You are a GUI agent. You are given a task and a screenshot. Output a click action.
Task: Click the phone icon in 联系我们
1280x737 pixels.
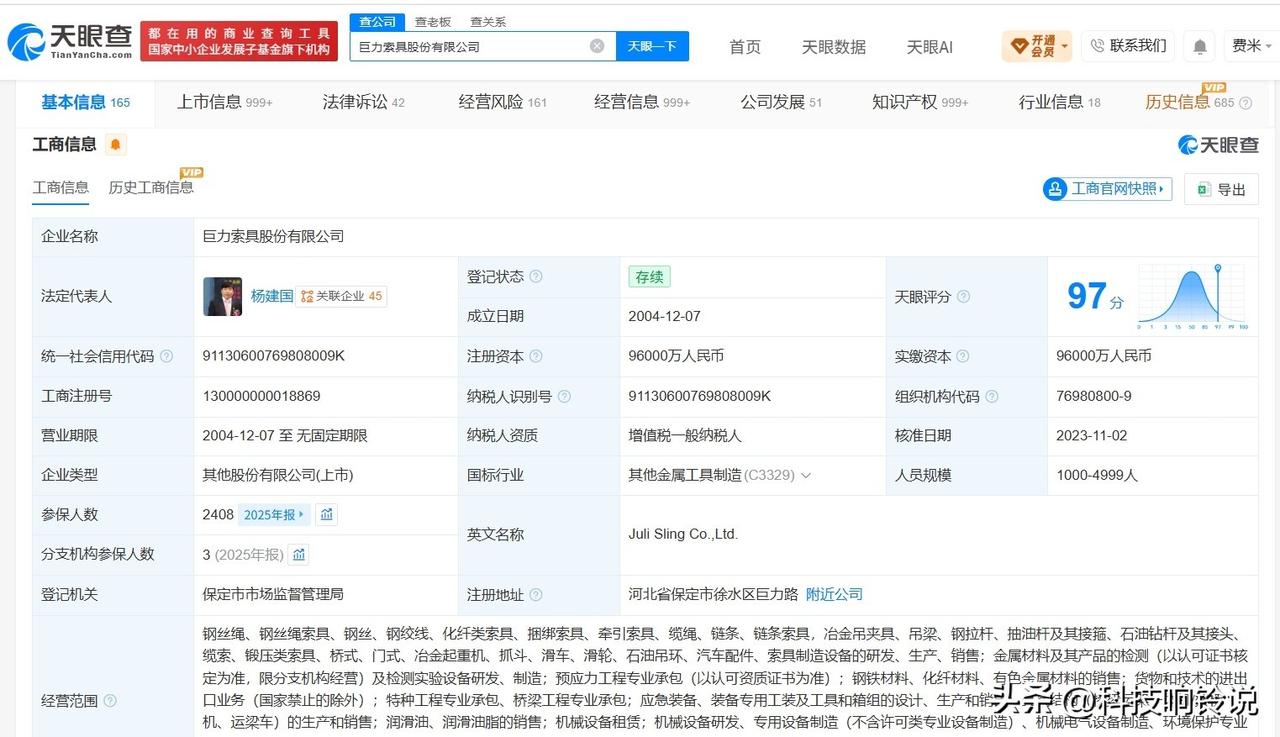tap(1098, 46)
